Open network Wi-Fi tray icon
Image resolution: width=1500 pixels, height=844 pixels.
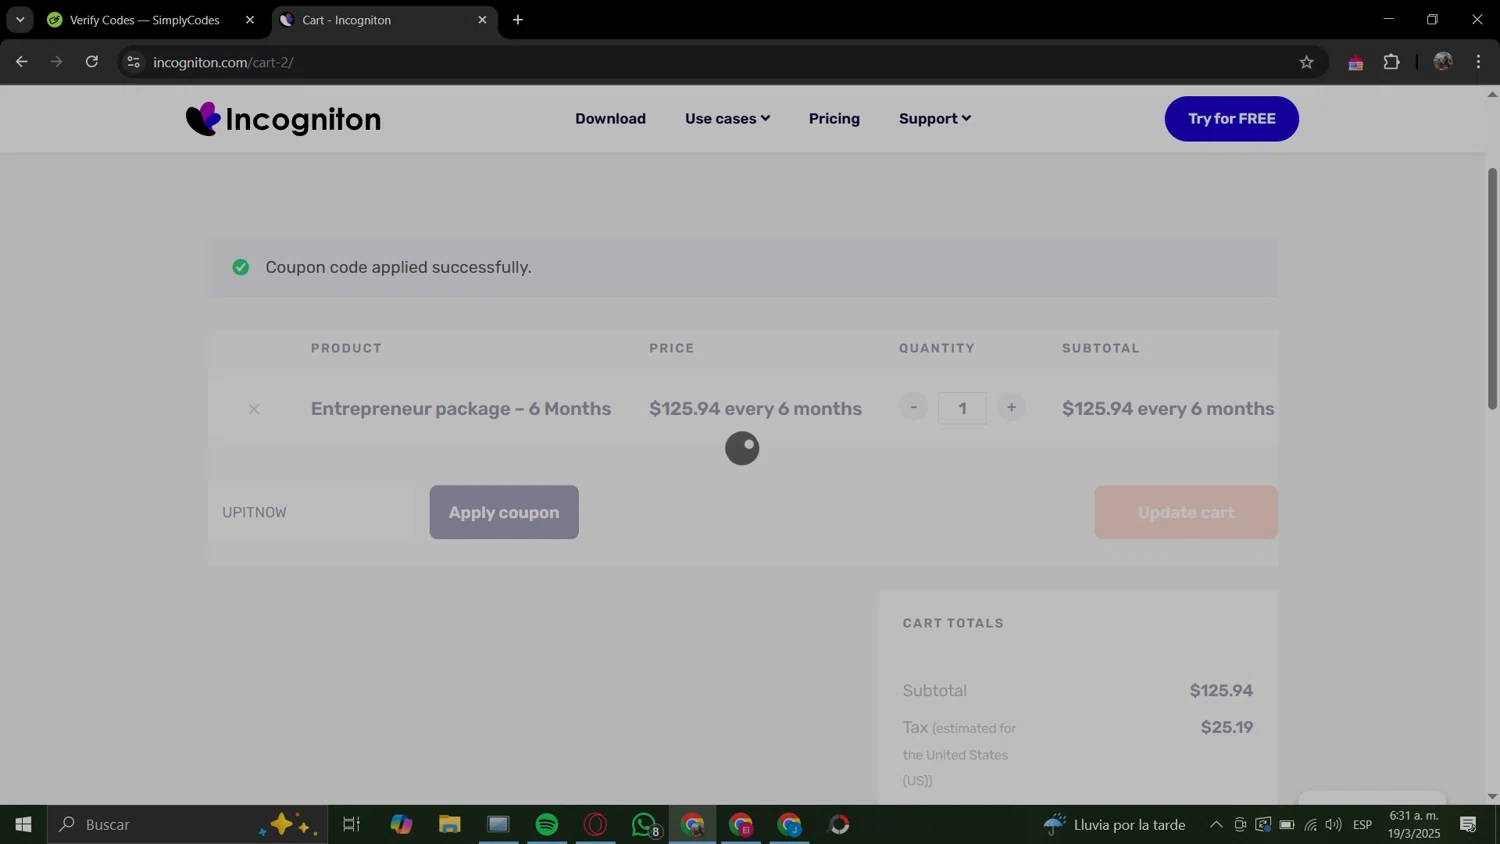click(1310, 825)
